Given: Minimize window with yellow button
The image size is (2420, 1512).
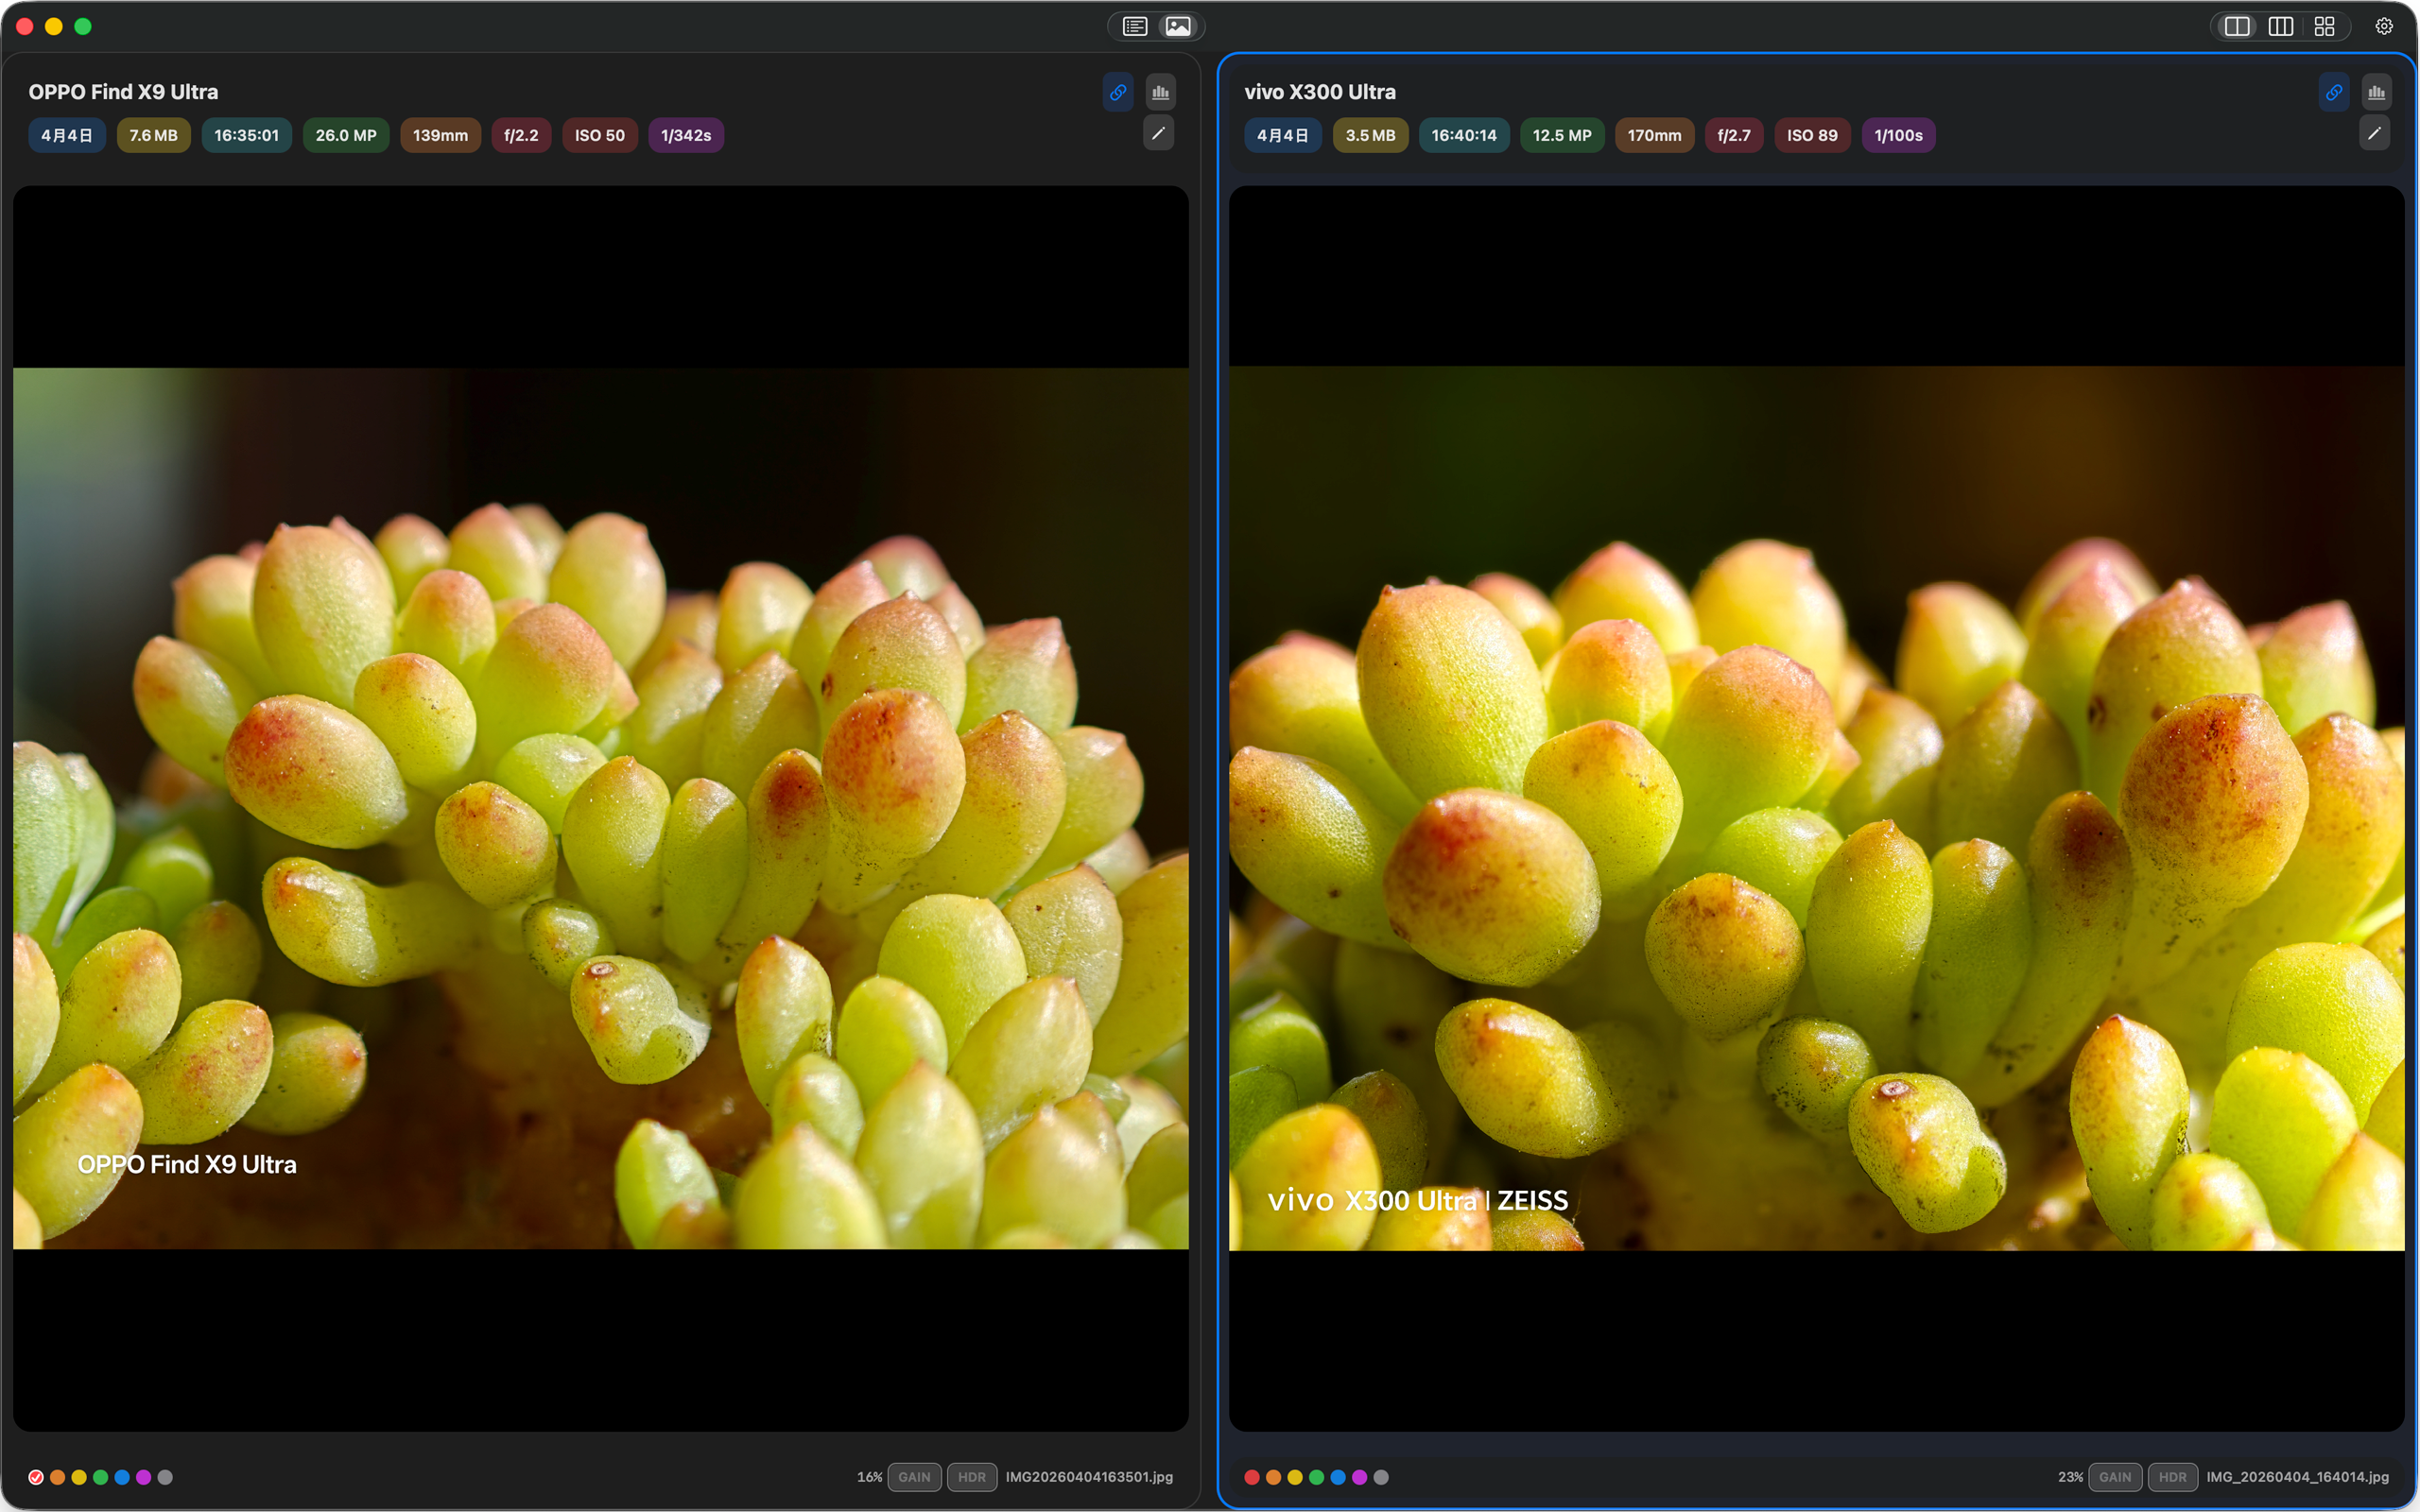Looking at the screenshot, I should (x=54, y=26).
